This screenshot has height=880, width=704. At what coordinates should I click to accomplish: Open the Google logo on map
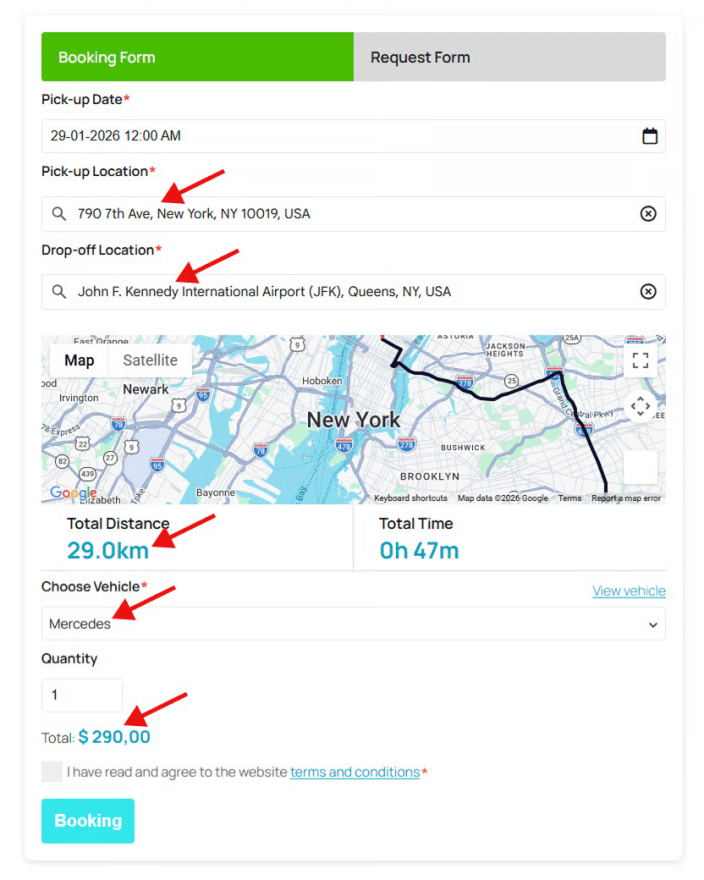[73, 493]
